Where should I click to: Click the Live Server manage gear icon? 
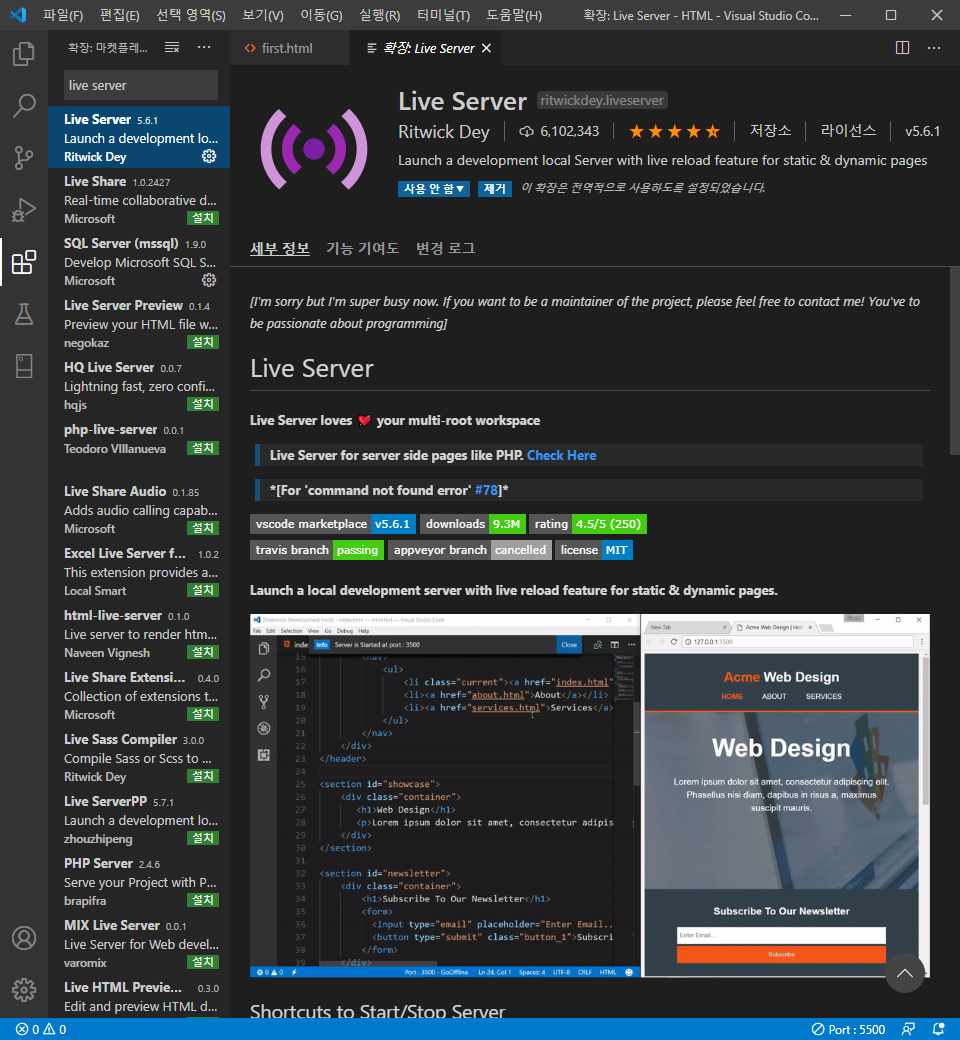click(x=209, y=156)
